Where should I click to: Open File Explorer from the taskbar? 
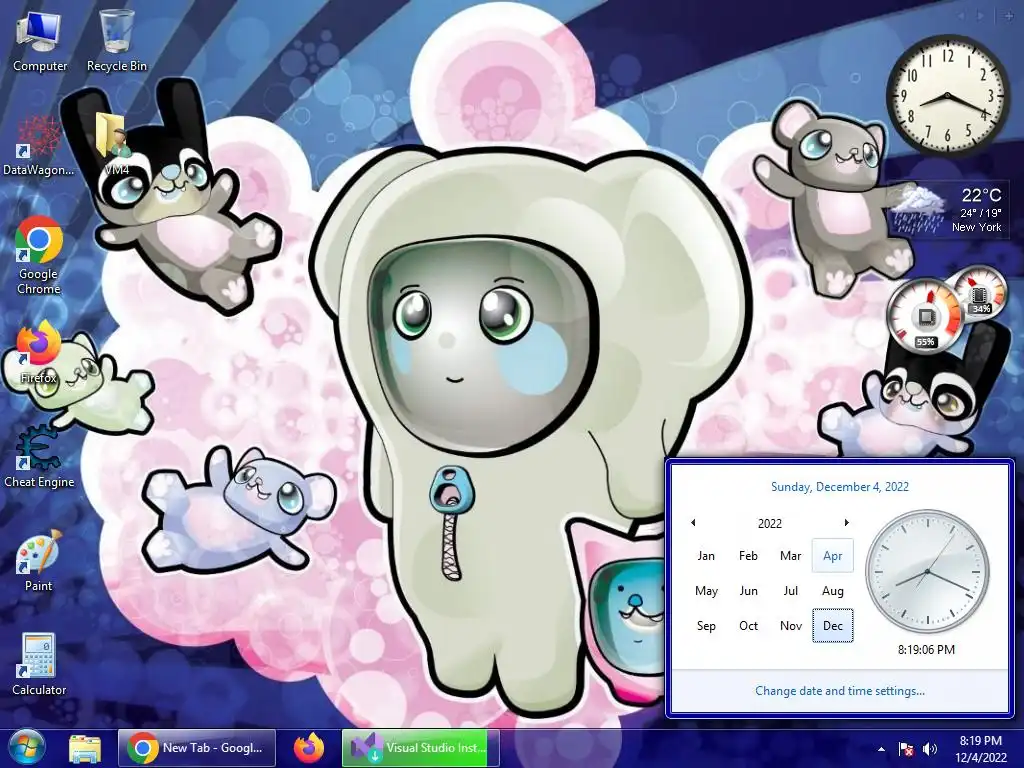(85, 748)
